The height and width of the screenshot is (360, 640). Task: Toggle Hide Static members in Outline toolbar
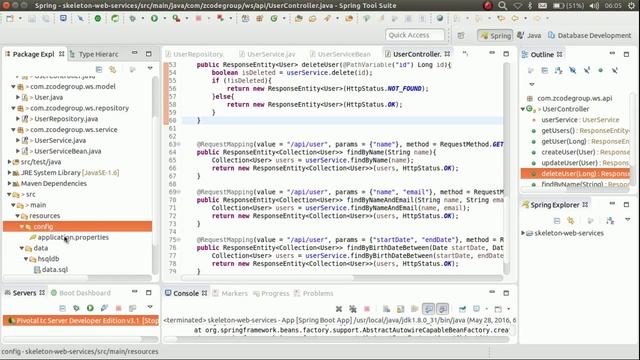[x=587, y=71]
